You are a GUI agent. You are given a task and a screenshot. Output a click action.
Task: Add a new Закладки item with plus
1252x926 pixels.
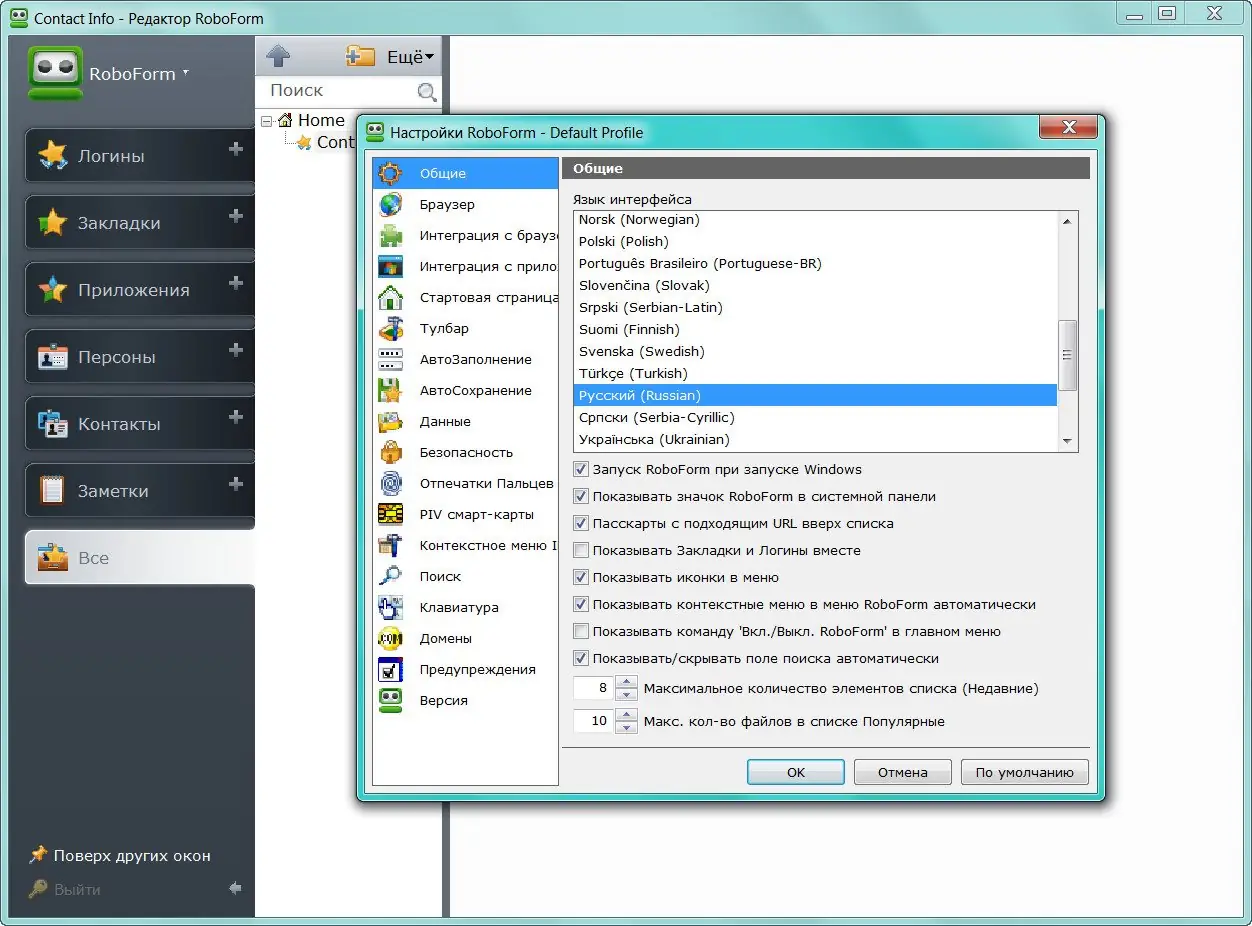[x=236, y=216]
